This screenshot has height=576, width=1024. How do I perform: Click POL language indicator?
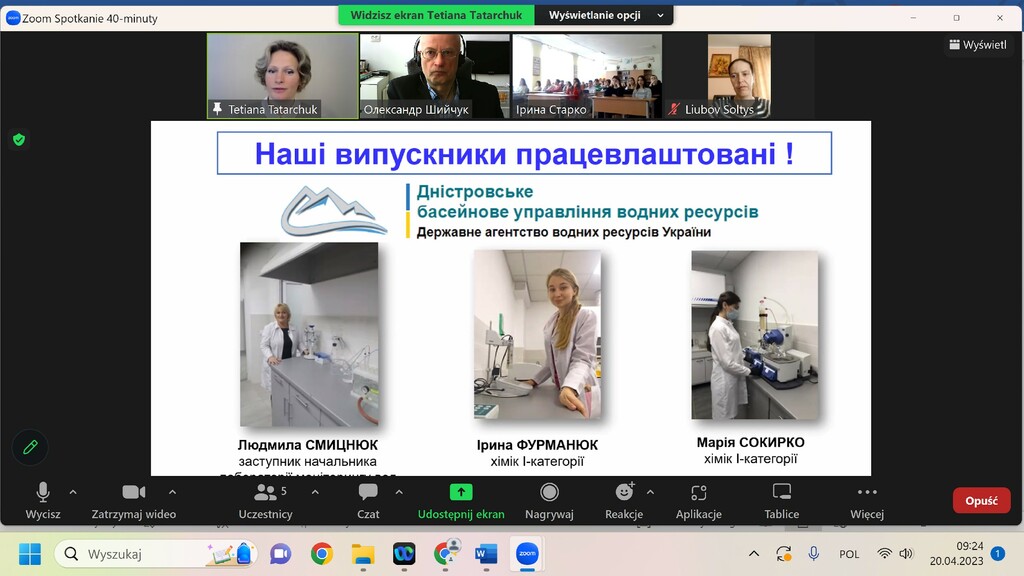(x=849, y=554)
